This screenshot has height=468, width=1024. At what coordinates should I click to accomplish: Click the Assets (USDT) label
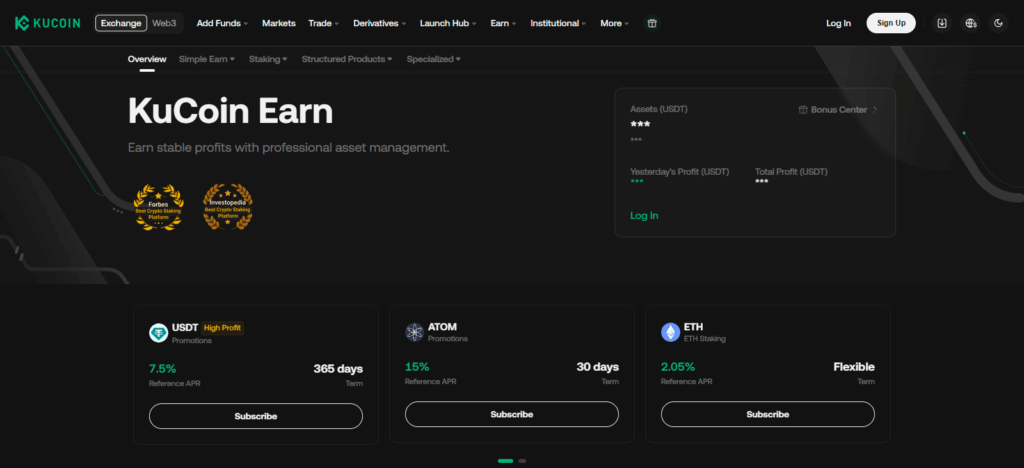659,110
